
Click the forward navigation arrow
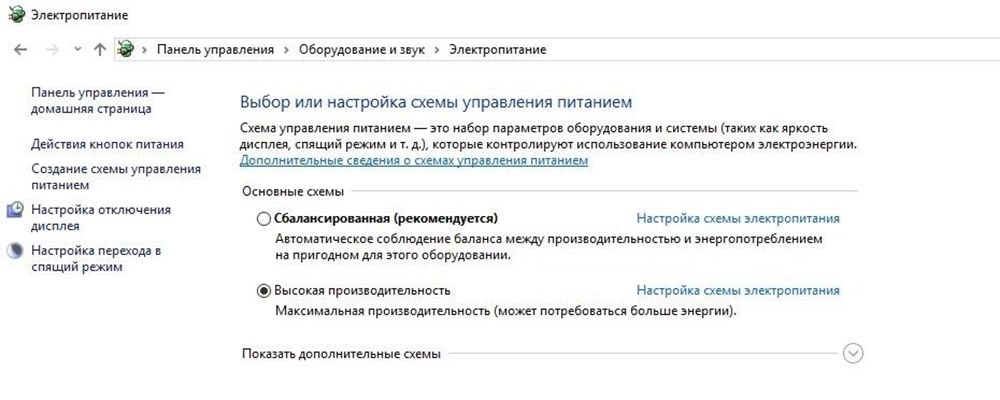coord(52,50)
